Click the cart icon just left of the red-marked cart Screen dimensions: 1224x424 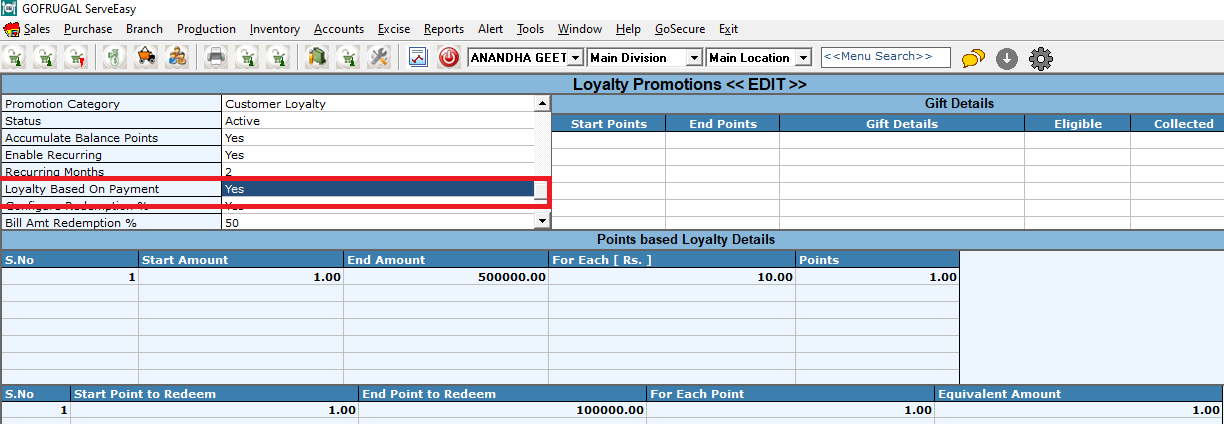[x=45, y=57]
